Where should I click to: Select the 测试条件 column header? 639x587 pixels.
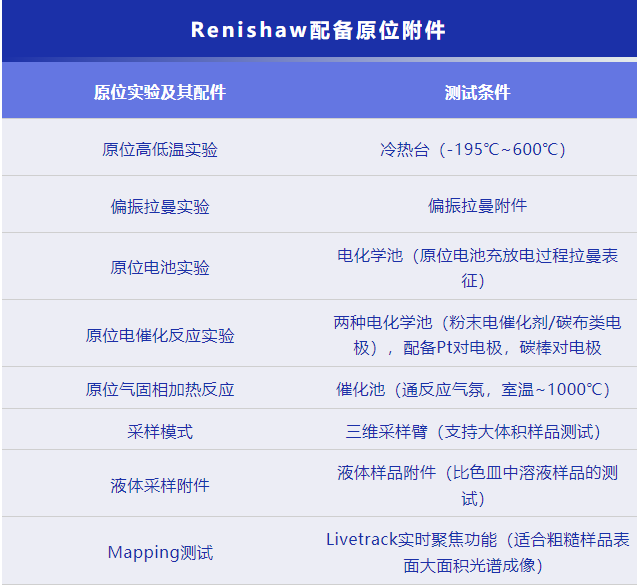tap(477, 92)
